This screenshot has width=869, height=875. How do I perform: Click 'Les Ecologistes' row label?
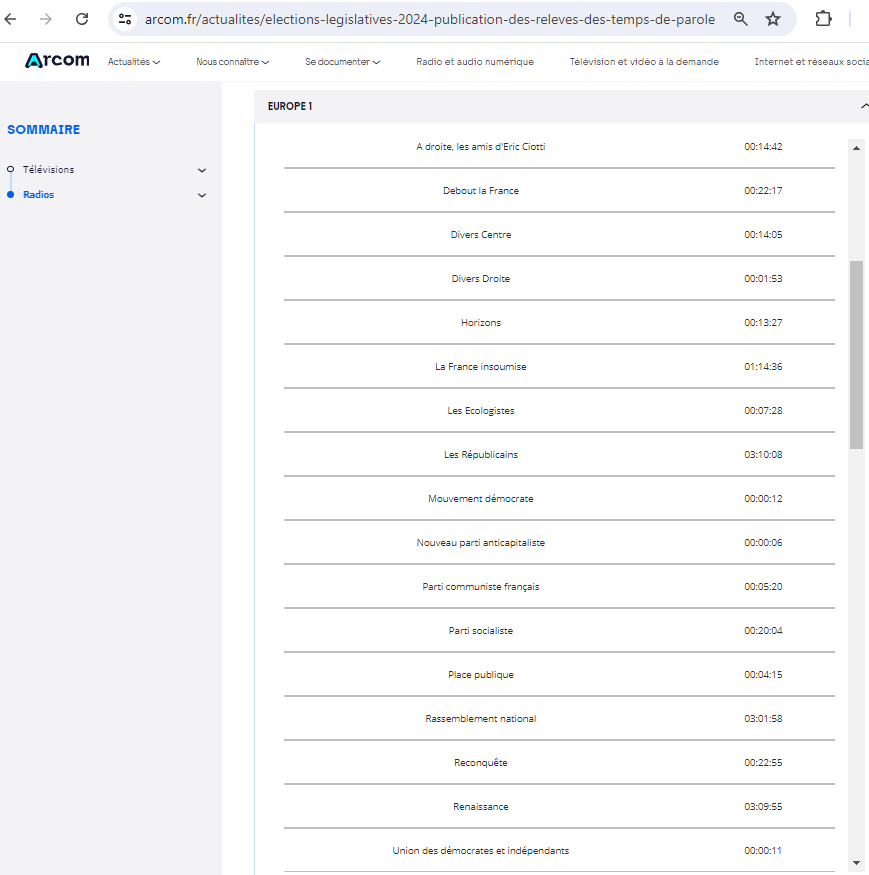[x=481, y=411]
